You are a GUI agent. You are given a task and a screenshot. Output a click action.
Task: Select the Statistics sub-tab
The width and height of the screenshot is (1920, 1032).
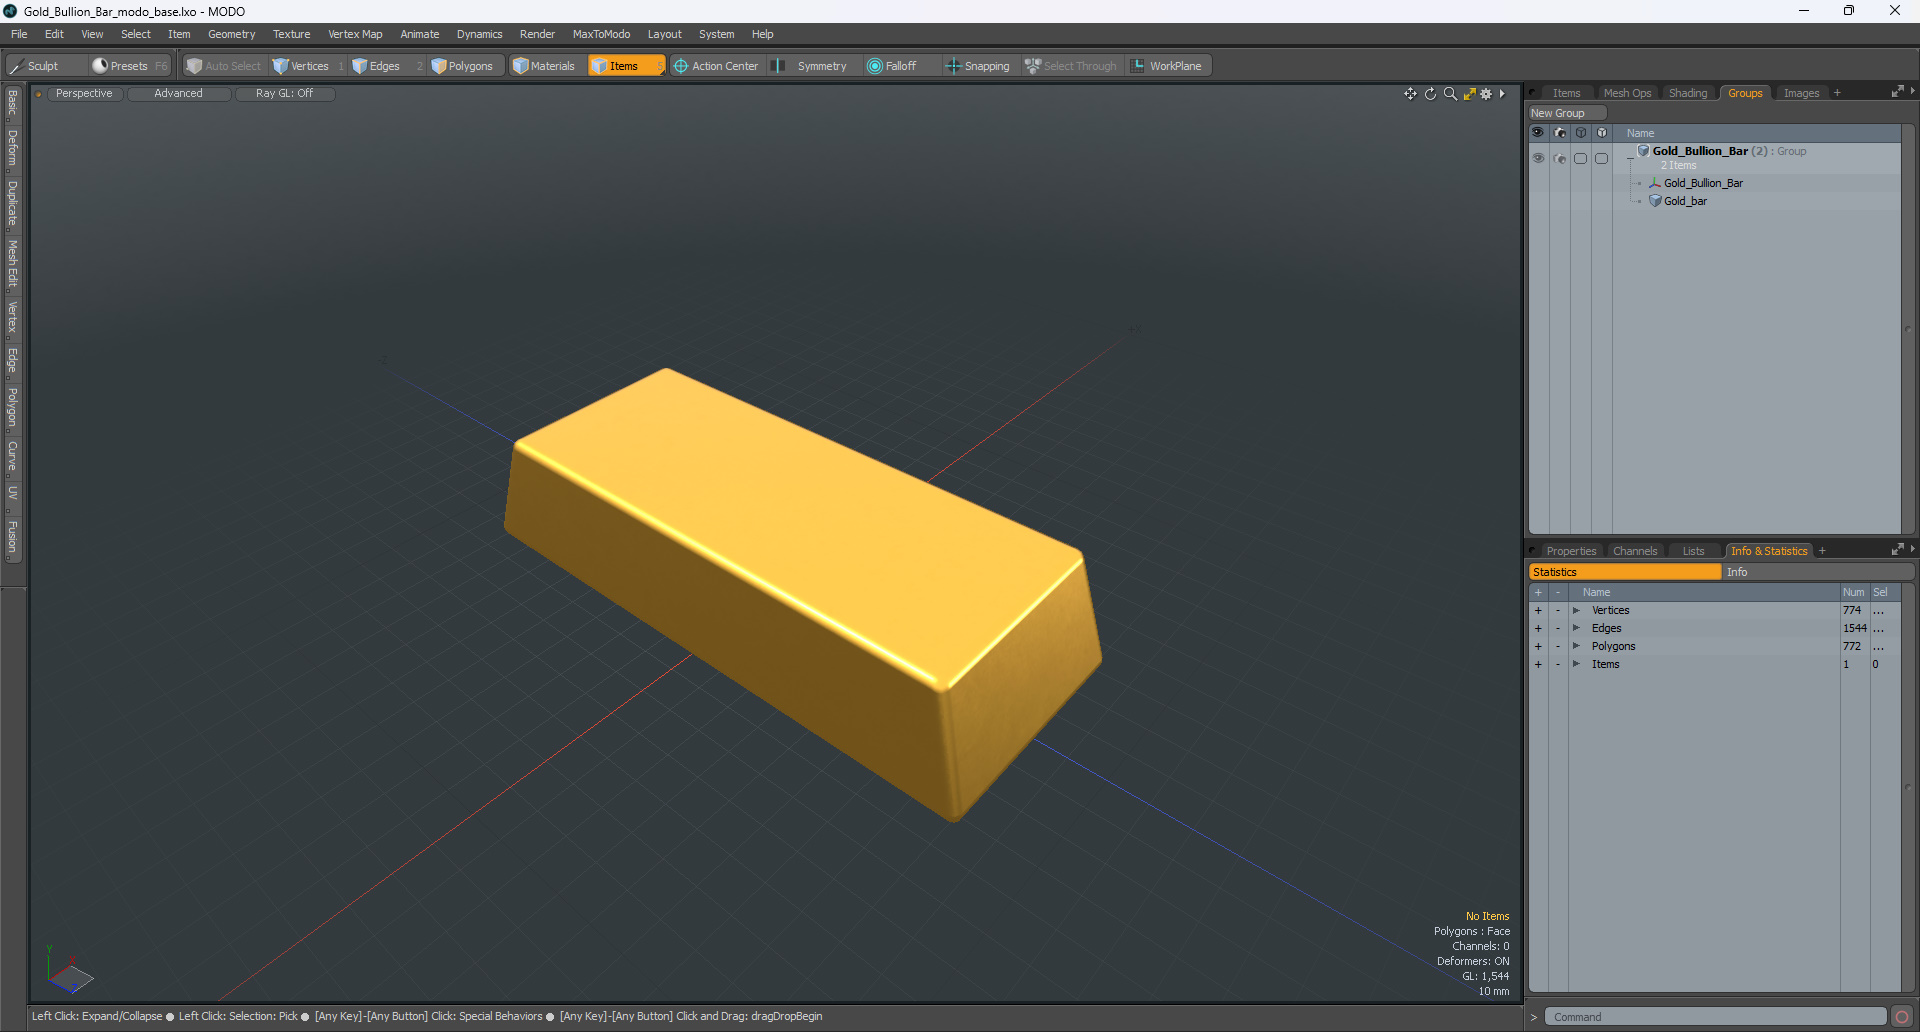coord(1625,572)
